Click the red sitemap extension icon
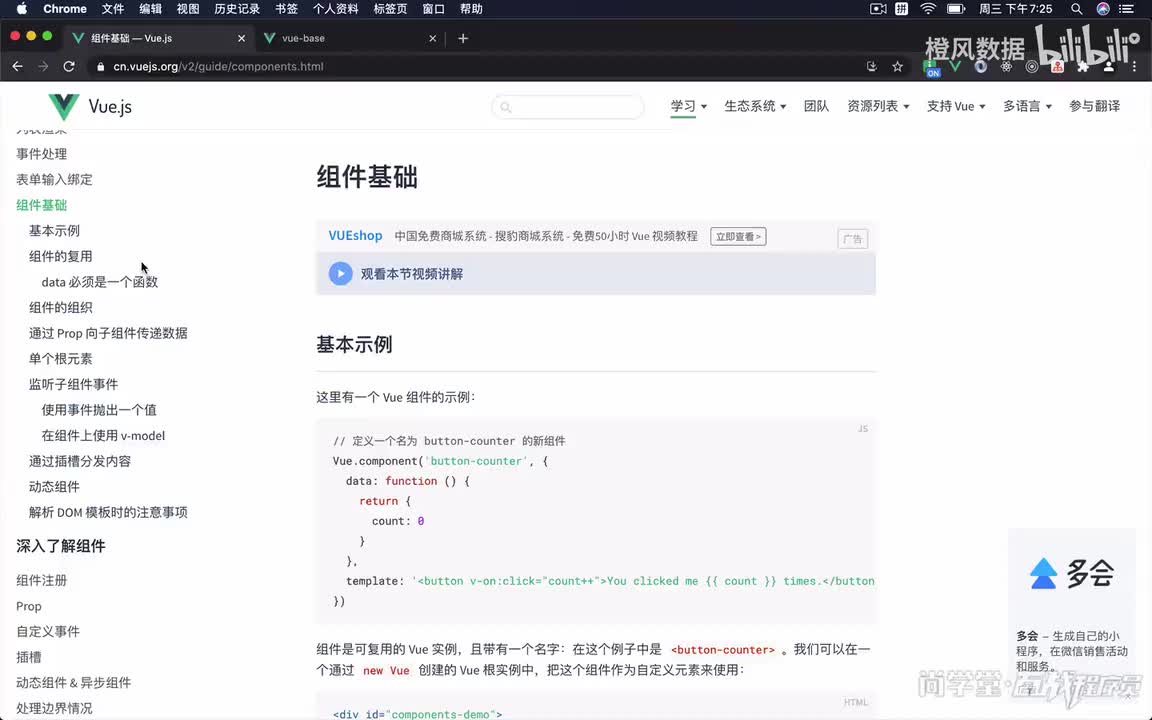Viewport: 1152px width, 720px height. pyautogui.click(x=1057, y=66)
